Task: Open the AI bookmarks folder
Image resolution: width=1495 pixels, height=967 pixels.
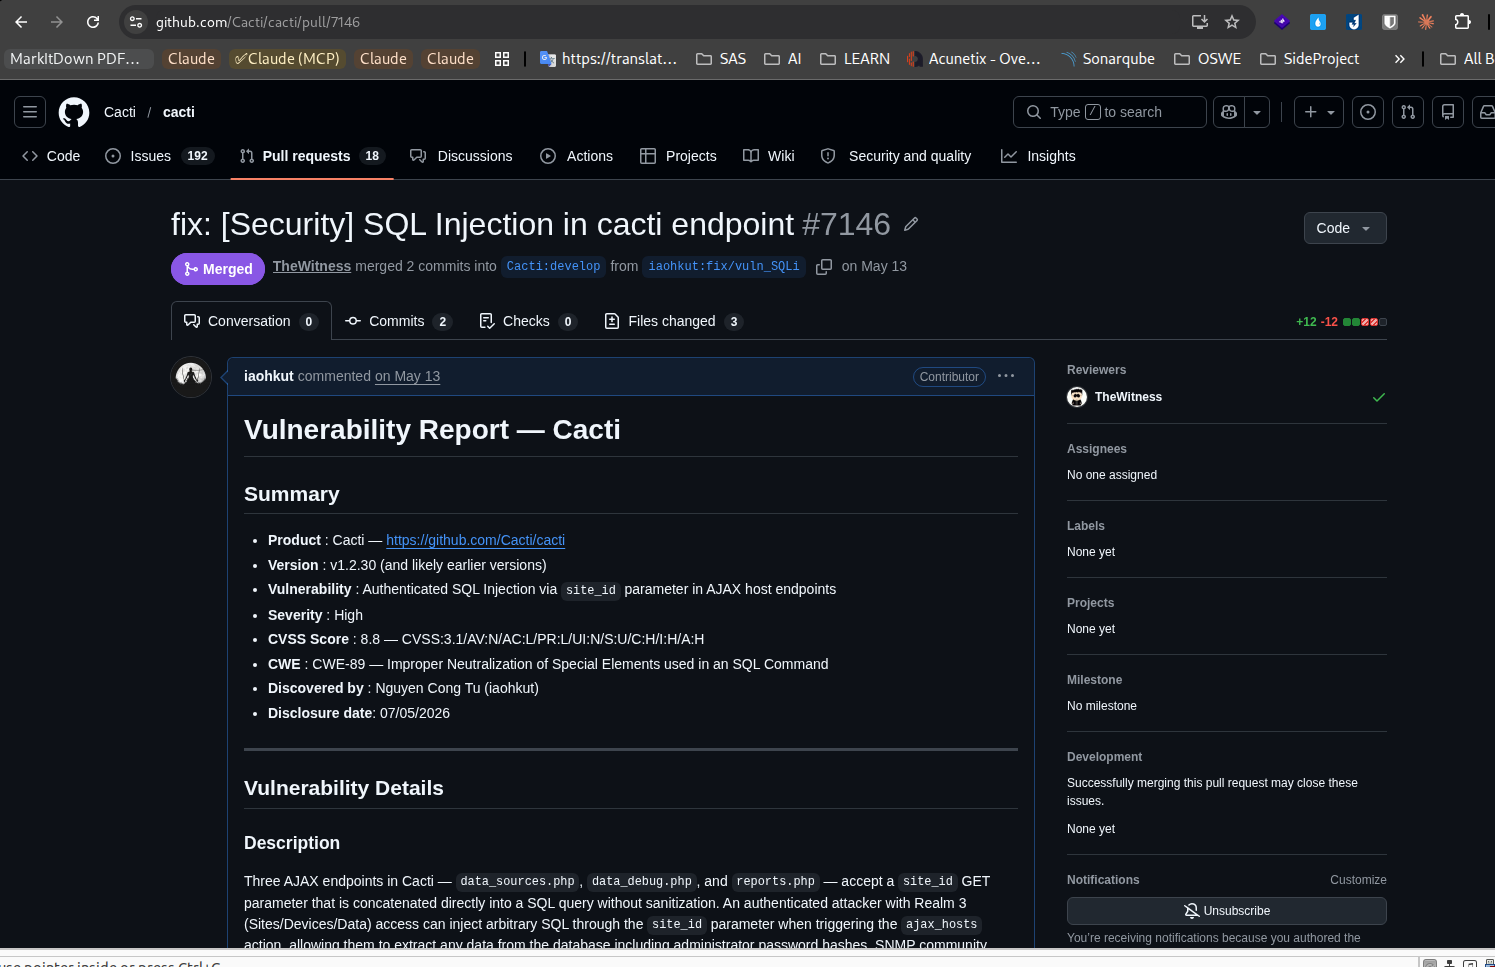Action: 783,59
